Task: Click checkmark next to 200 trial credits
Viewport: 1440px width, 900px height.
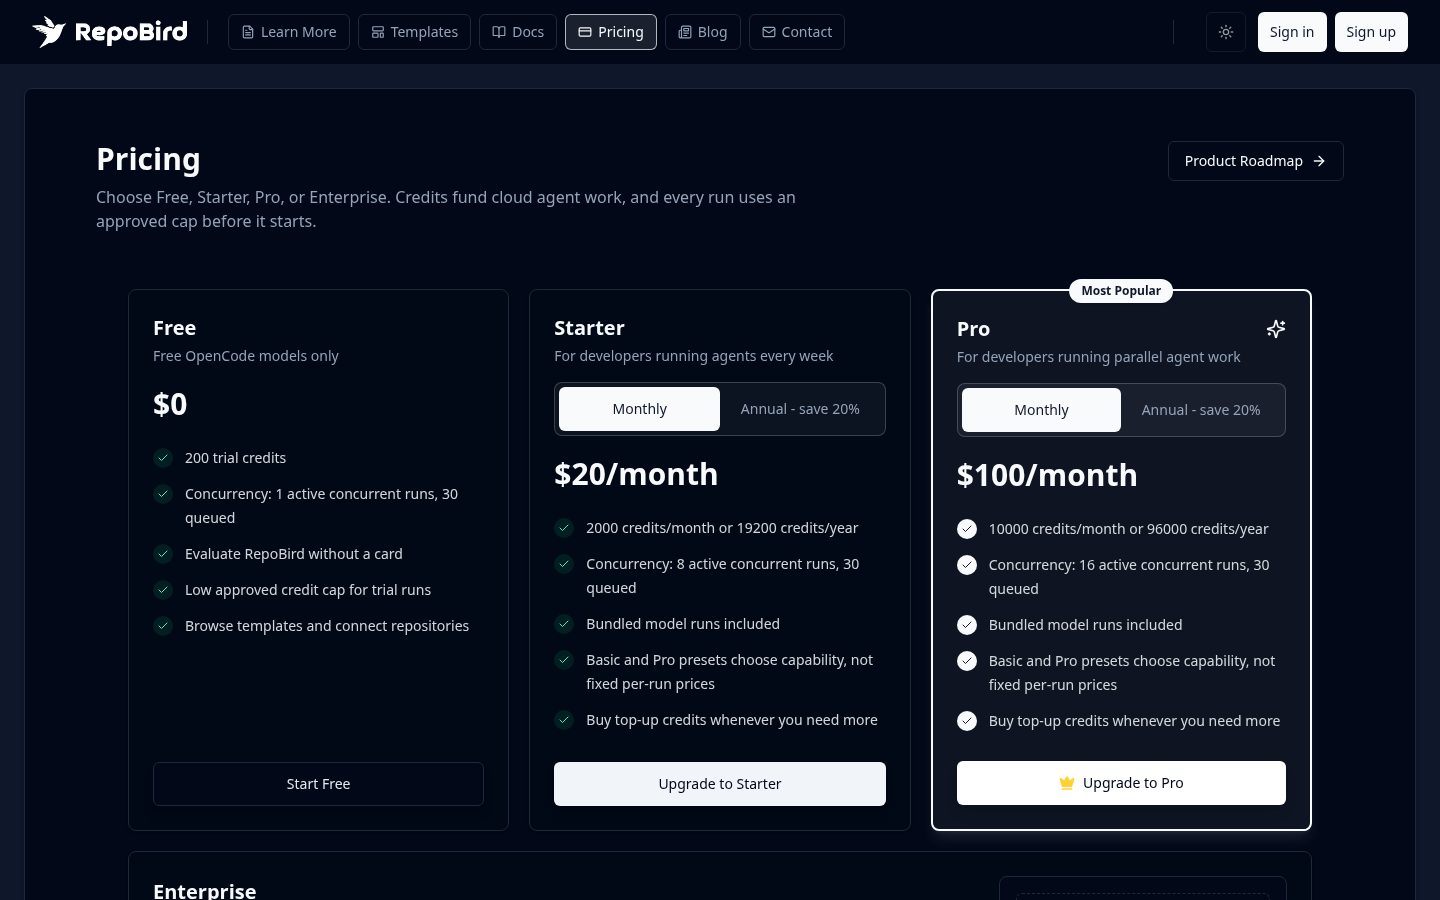Action: 163,458
